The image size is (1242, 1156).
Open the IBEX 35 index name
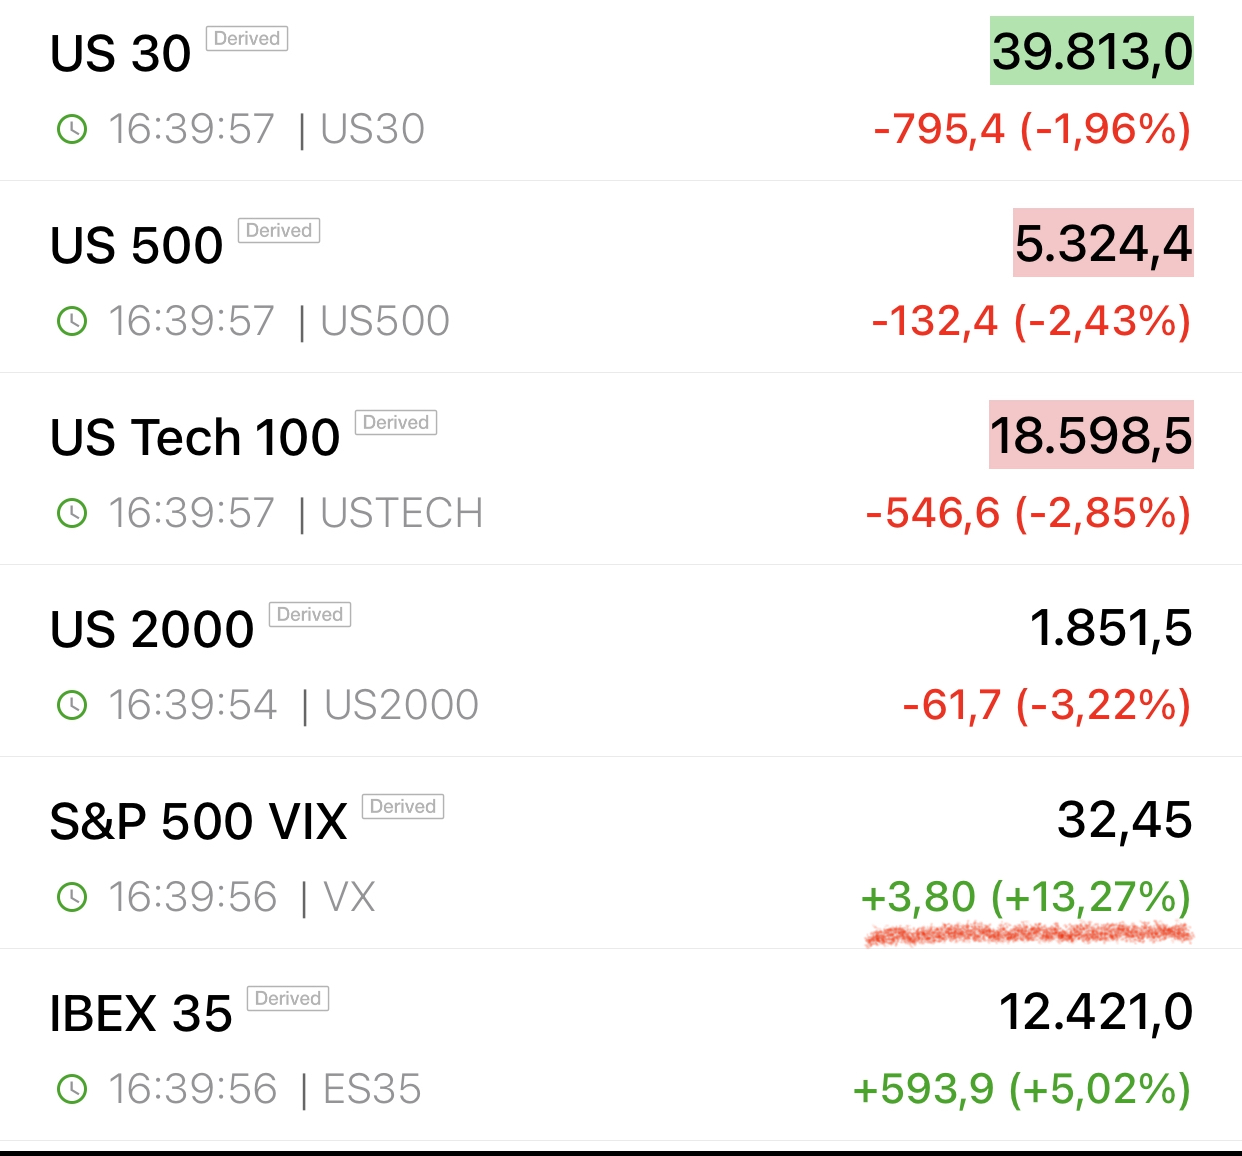(x=141, y=1013)
